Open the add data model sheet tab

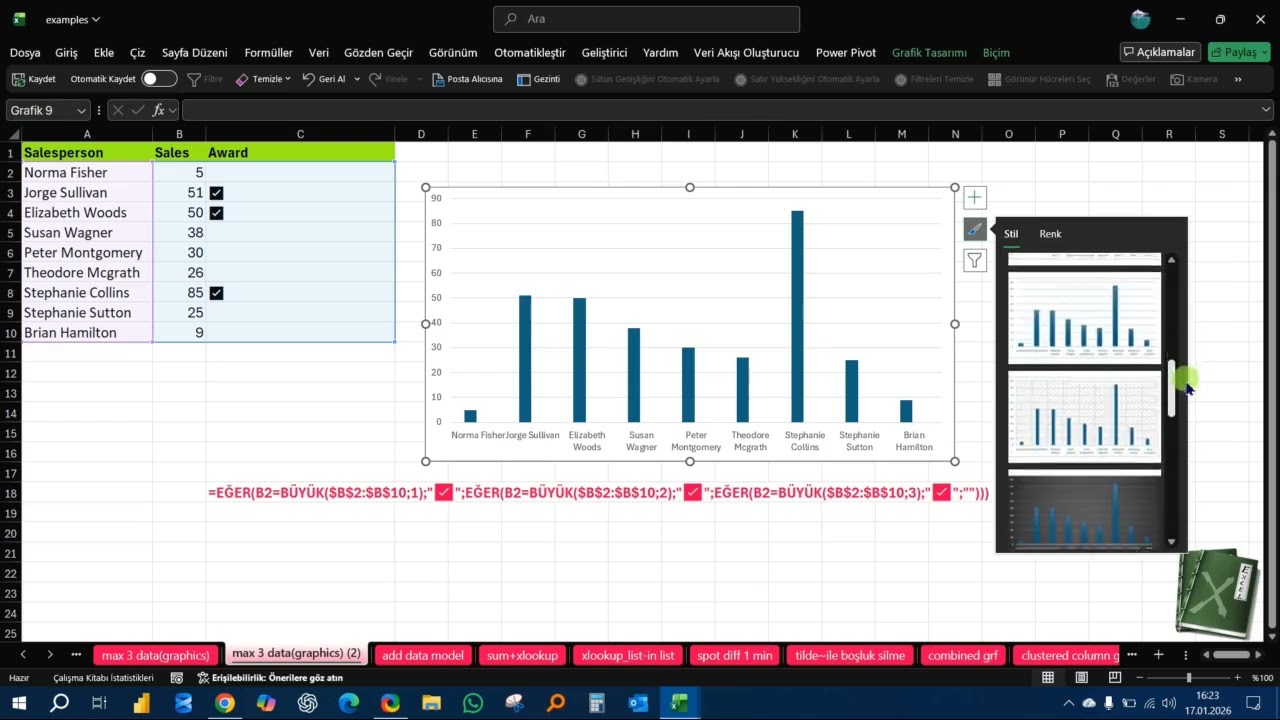point(423,655)
